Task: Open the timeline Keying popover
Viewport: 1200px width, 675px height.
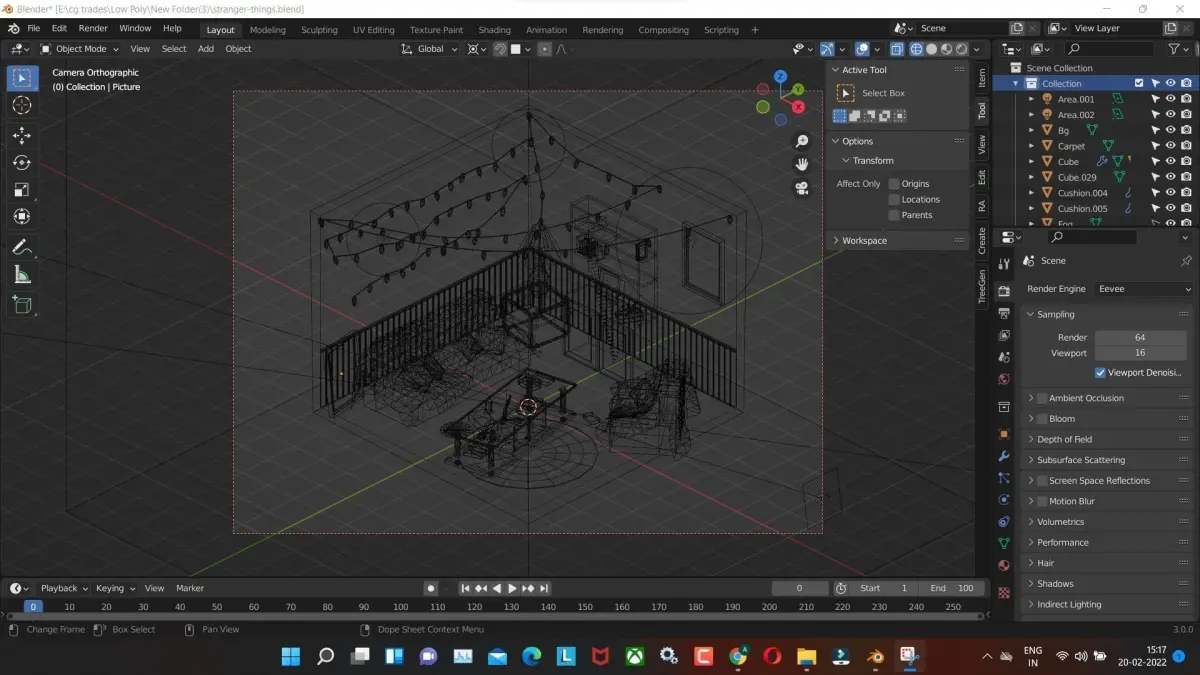Action: [115, 589]
